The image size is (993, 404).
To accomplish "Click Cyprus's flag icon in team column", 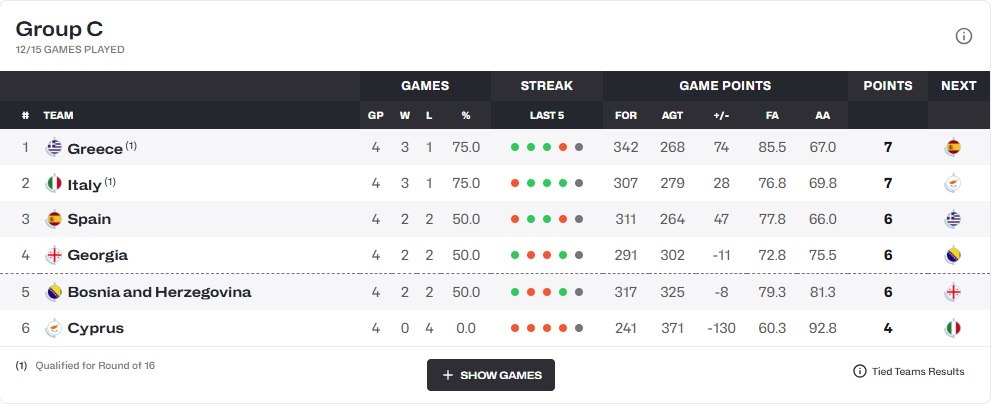I will [x=54, y=328].
